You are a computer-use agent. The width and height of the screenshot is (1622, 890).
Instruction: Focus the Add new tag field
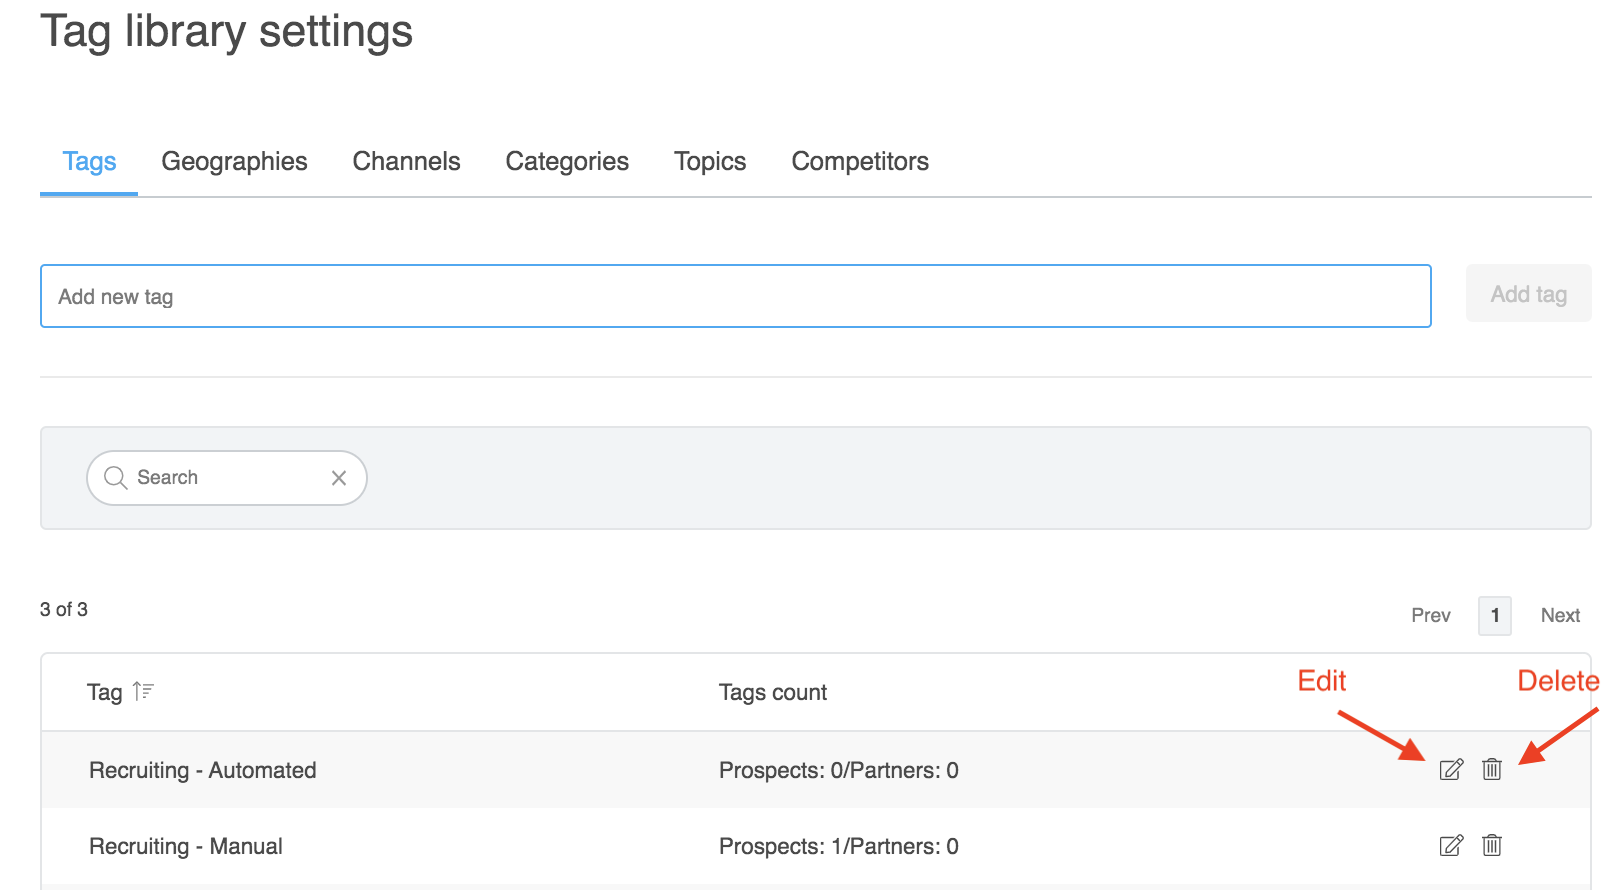point(735,296)
